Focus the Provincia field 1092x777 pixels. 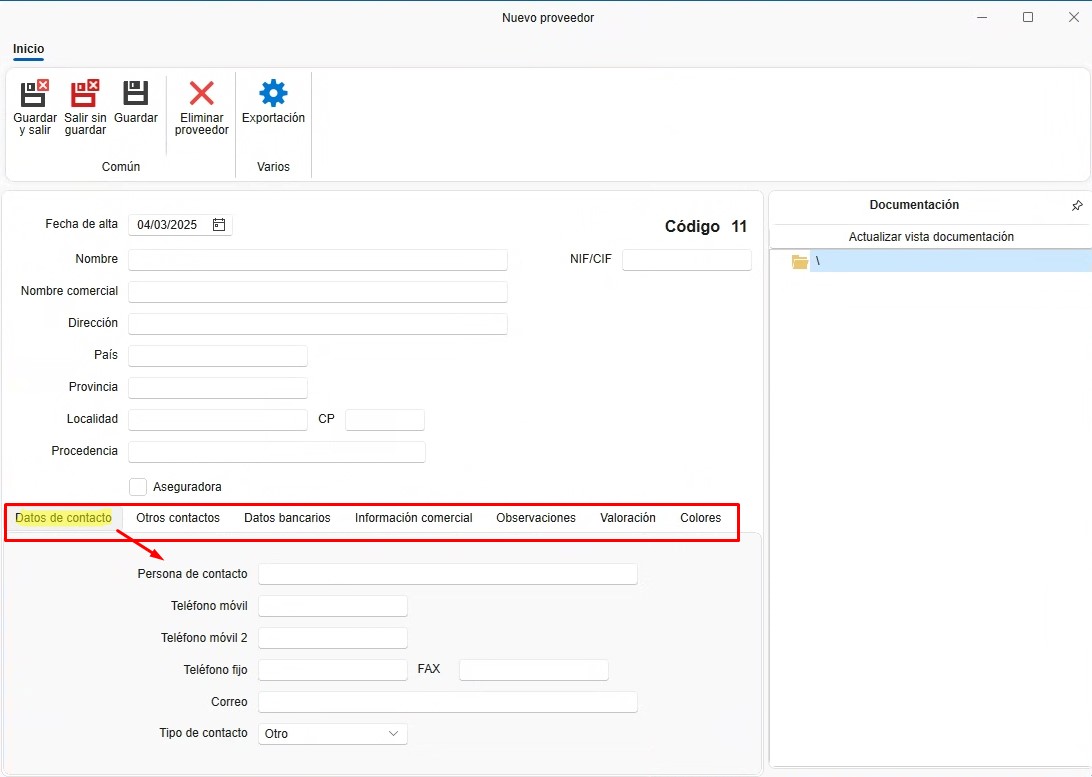(x=218, y=388)
